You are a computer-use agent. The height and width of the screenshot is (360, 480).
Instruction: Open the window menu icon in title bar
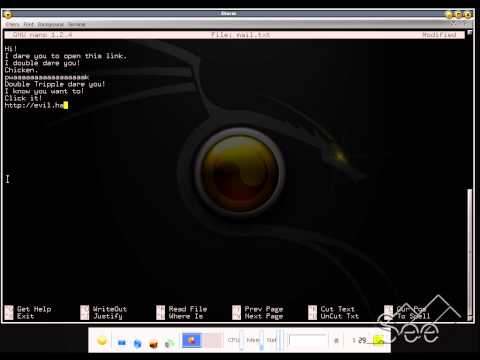pos(7,14)
